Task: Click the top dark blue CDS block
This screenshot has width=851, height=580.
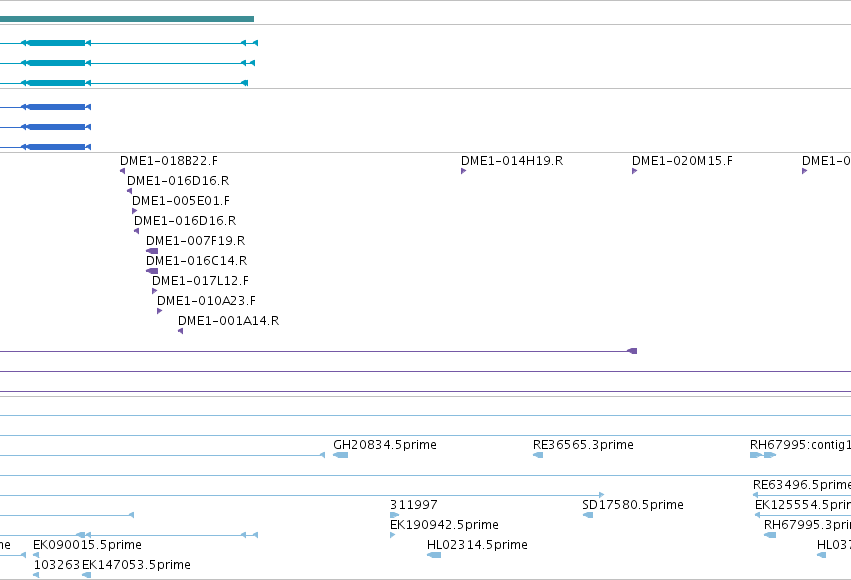Action: pyautogui.click(x=56, y=107)
